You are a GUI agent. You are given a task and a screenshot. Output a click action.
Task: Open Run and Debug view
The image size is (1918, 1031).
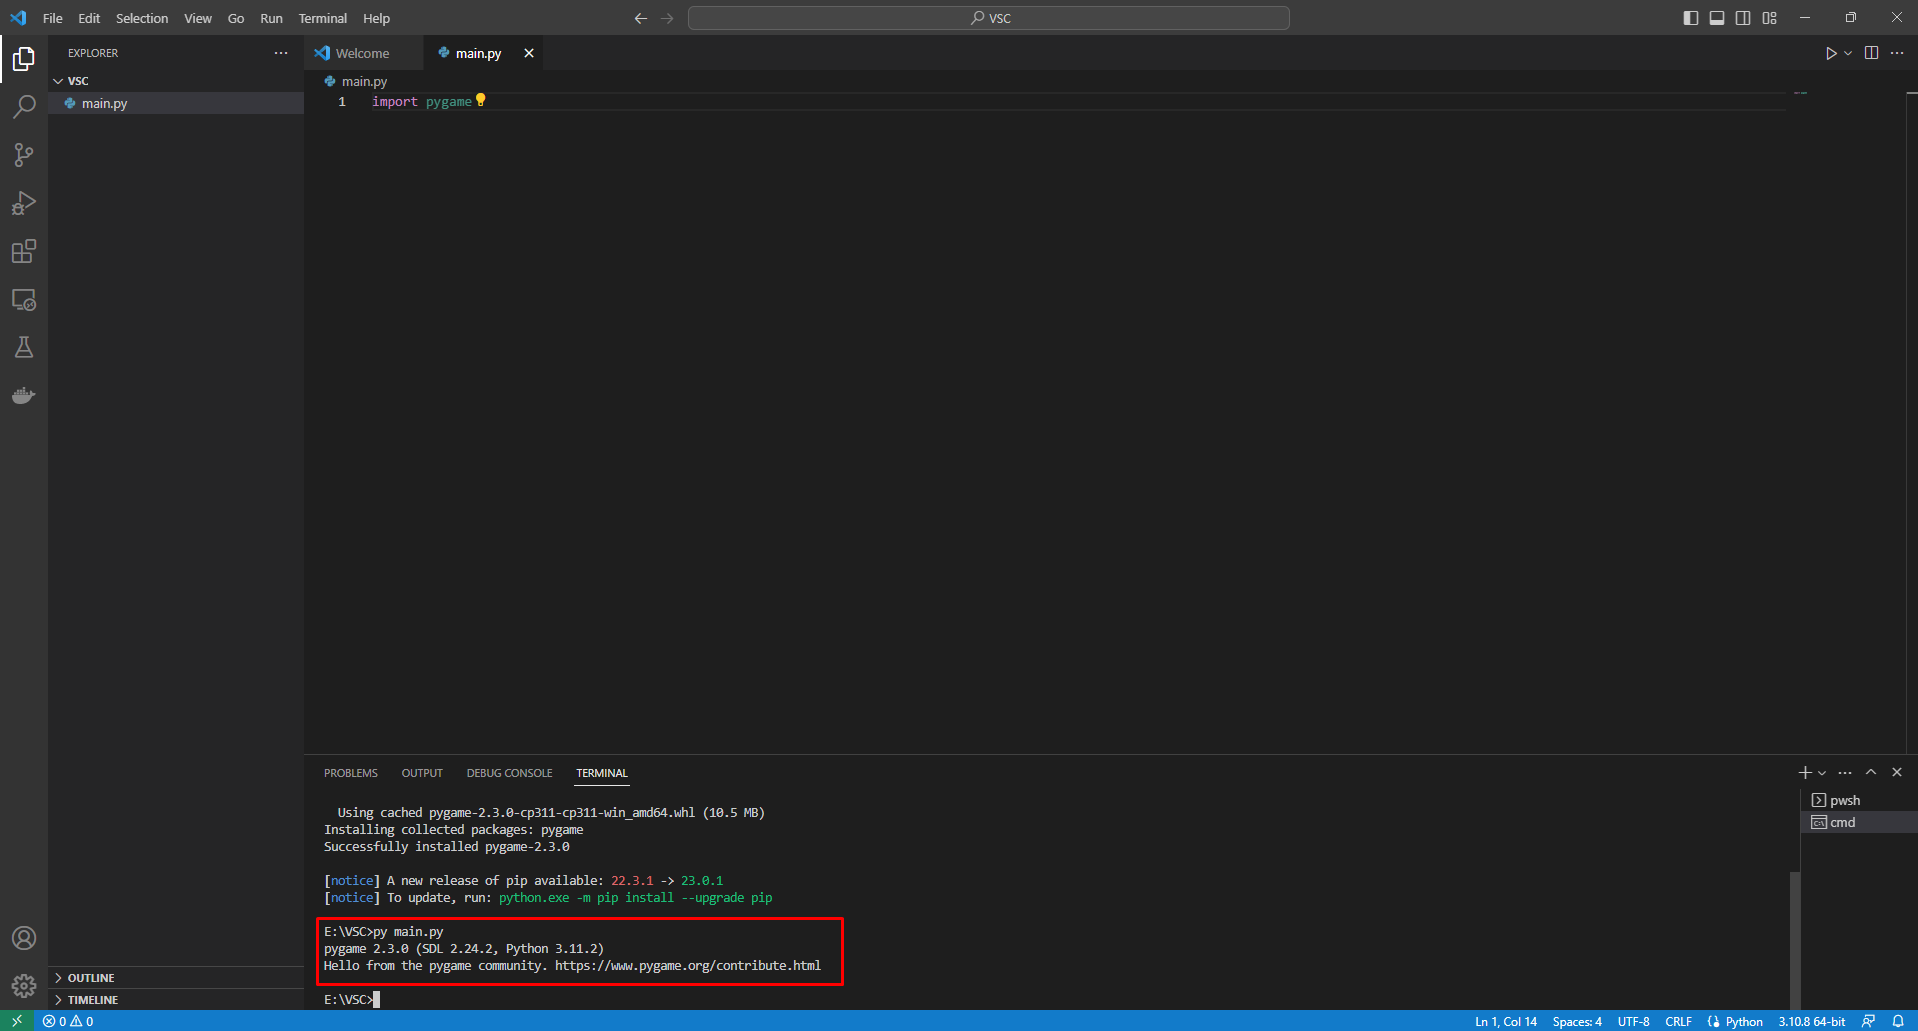pyautogui.click(x=24, y=203)
